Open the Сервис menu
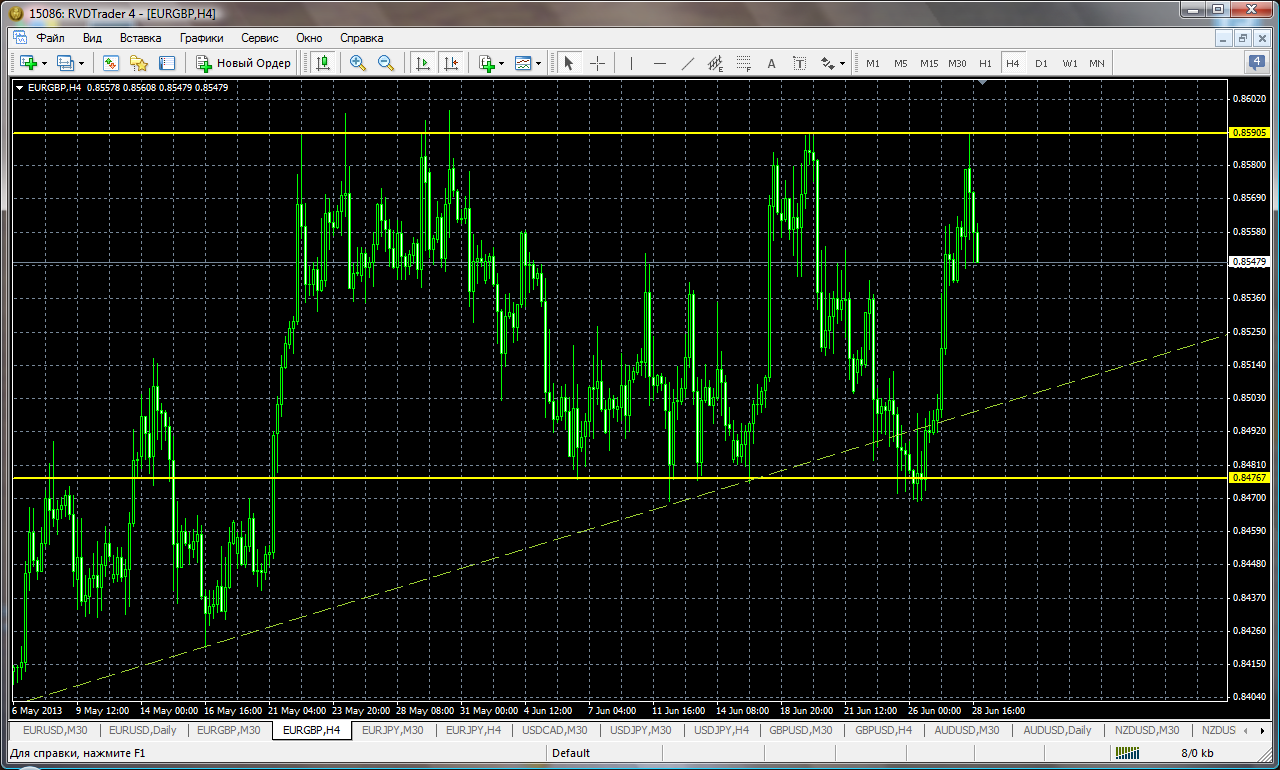The image size is (1280, 770). point(260,38)
